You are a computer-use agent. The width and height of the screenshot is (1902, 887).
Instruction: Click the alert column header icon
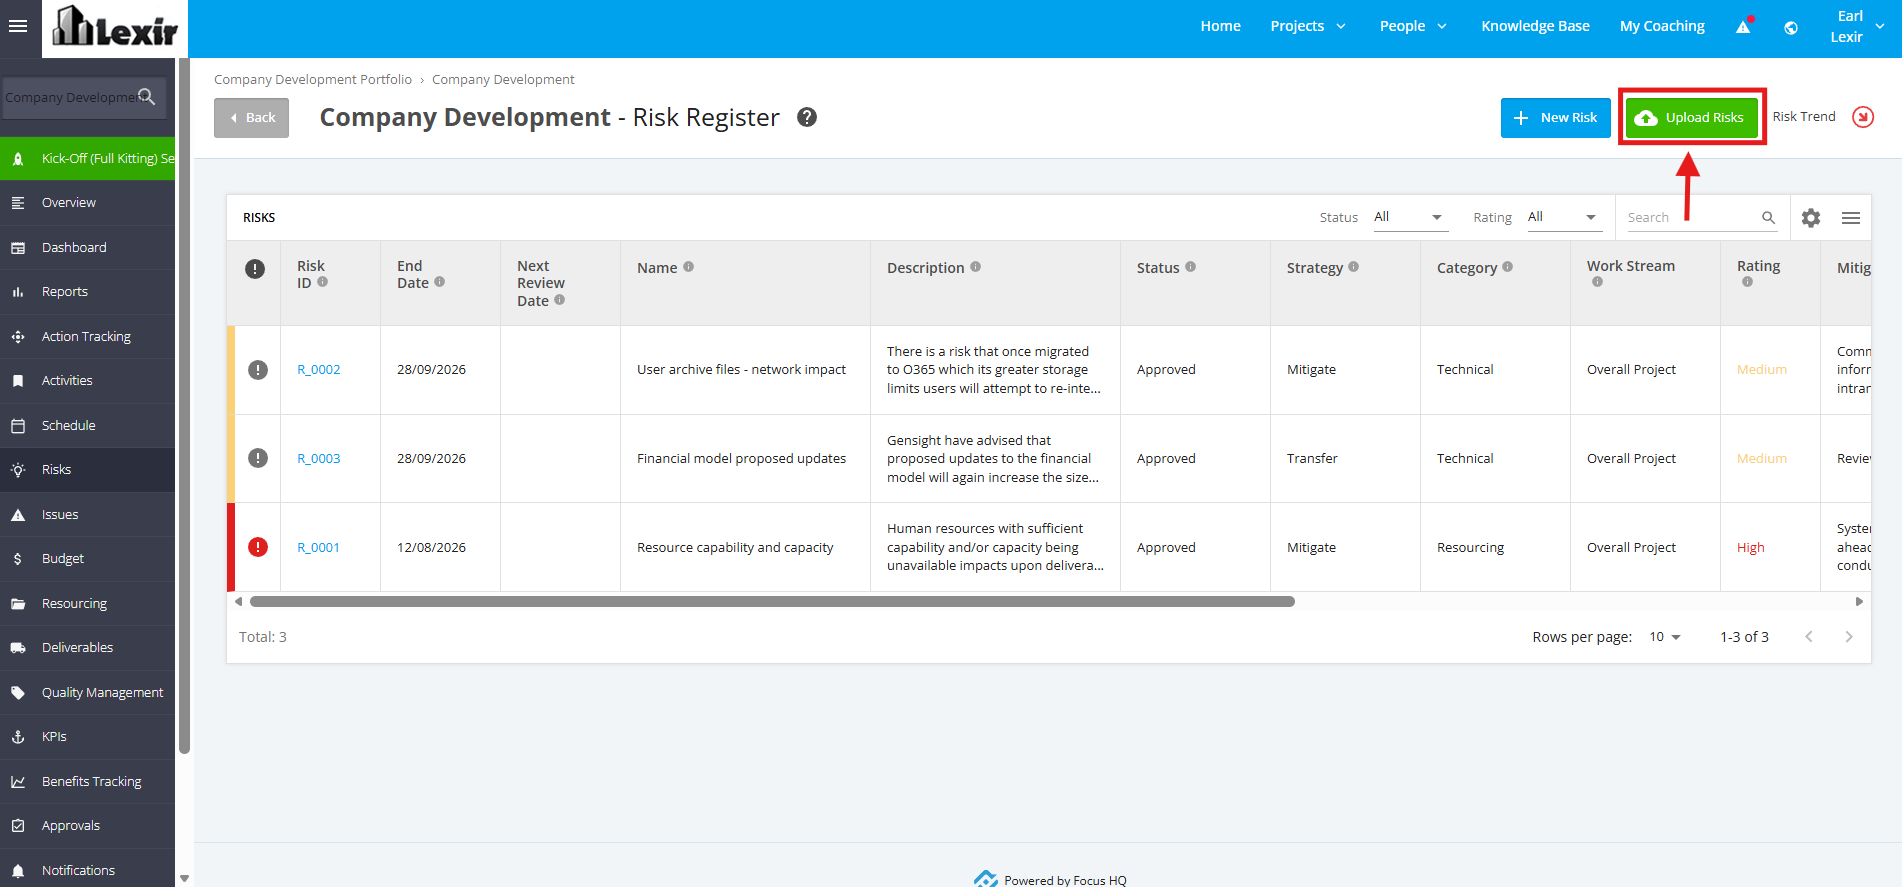(x=255, y=269)
